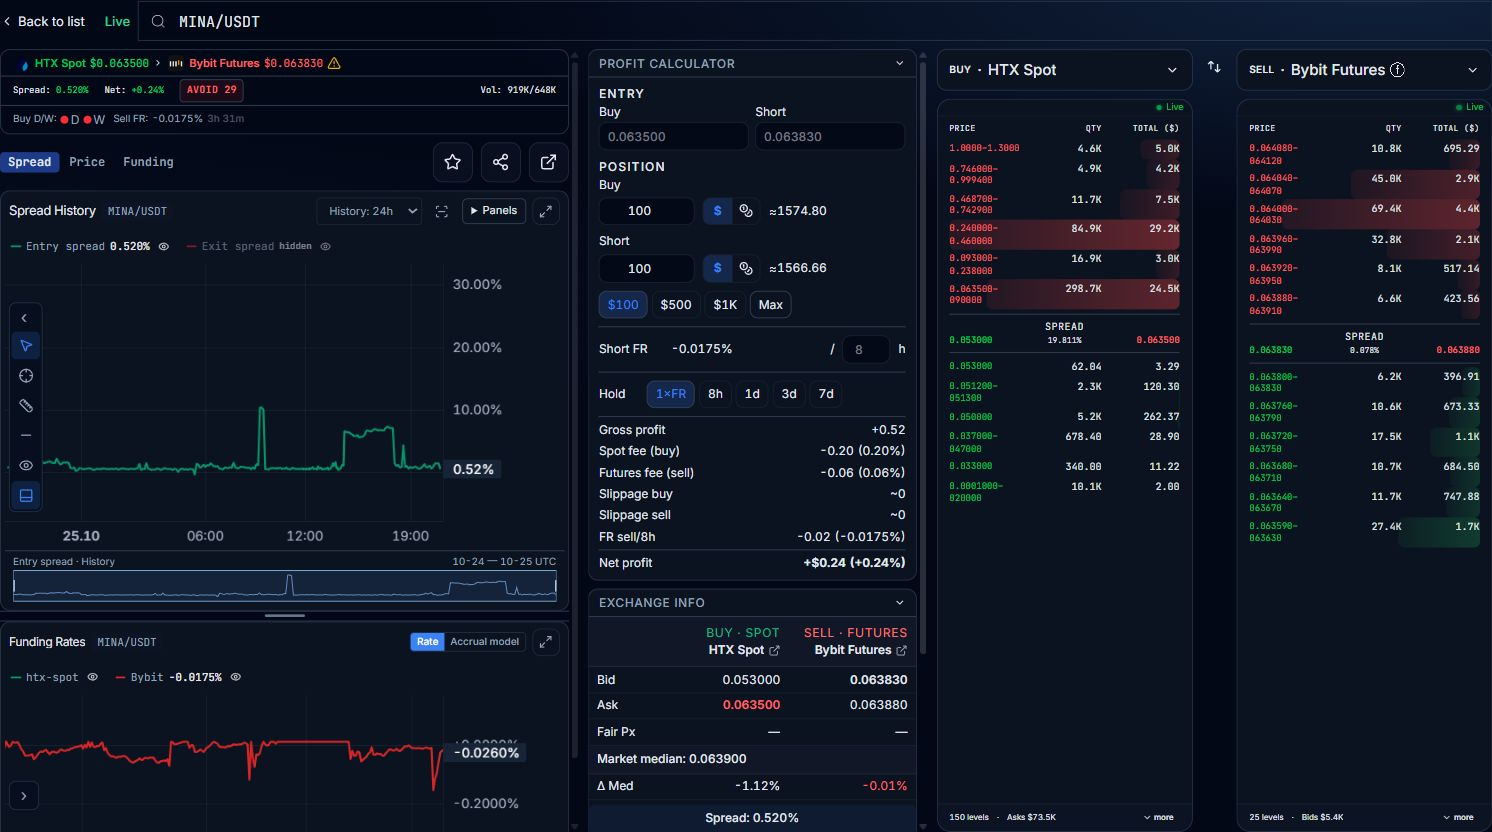Toggle htx-spot funding line visibility

pos(92,677)
